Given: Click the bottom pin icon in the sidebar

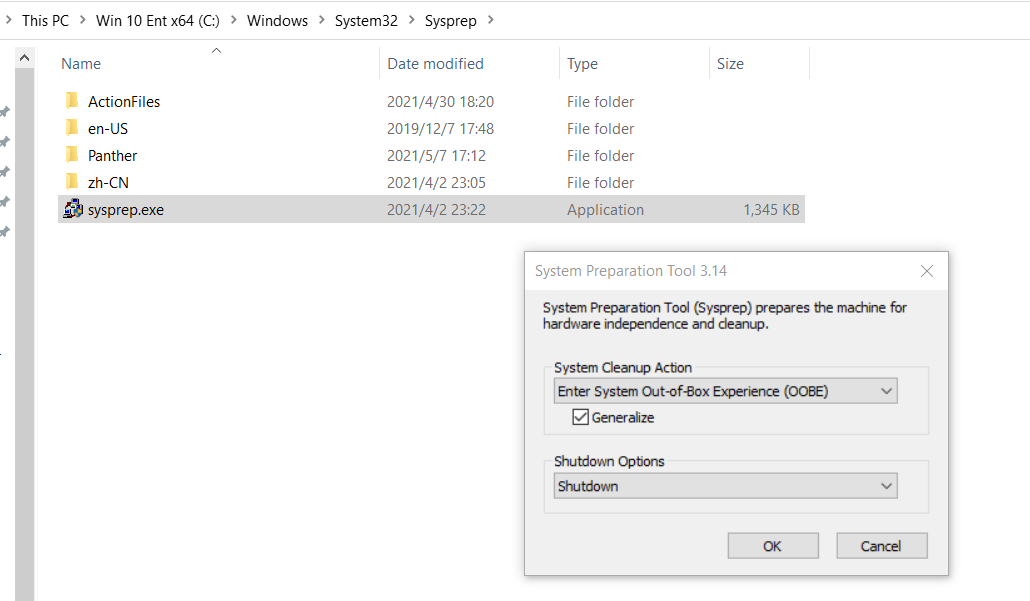Looking at the screenshot, I should tap(5, 231).
